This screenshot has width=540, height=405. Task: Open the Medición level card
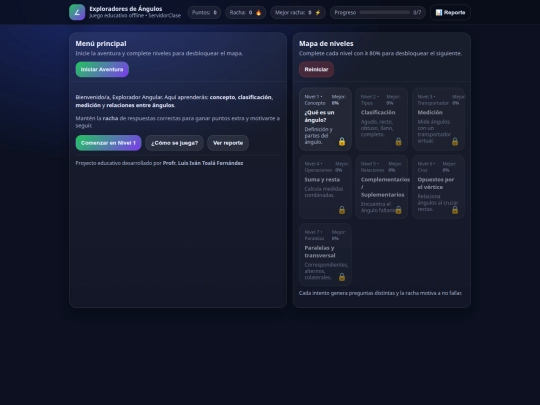pyautogui.click(x=438, y=119)
